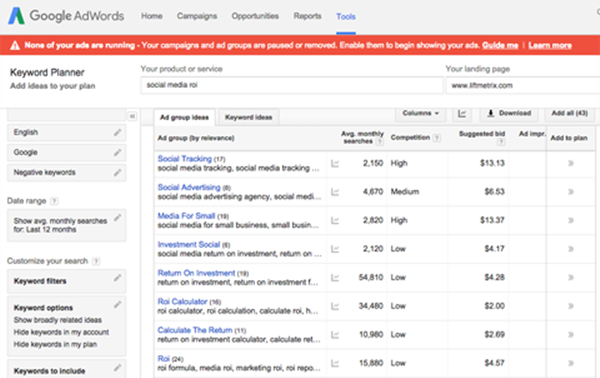Click the warning triangle icon in red banner
Screen dimensions: 600x378
(x=15, y=46)
